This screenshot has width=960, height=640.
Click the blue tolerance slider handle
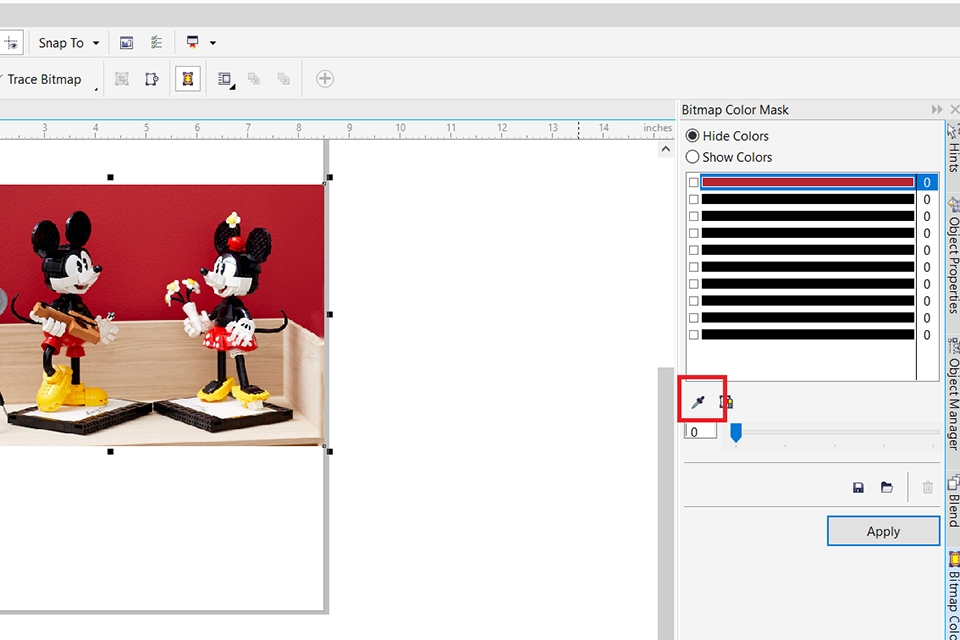tap(735, 432)
